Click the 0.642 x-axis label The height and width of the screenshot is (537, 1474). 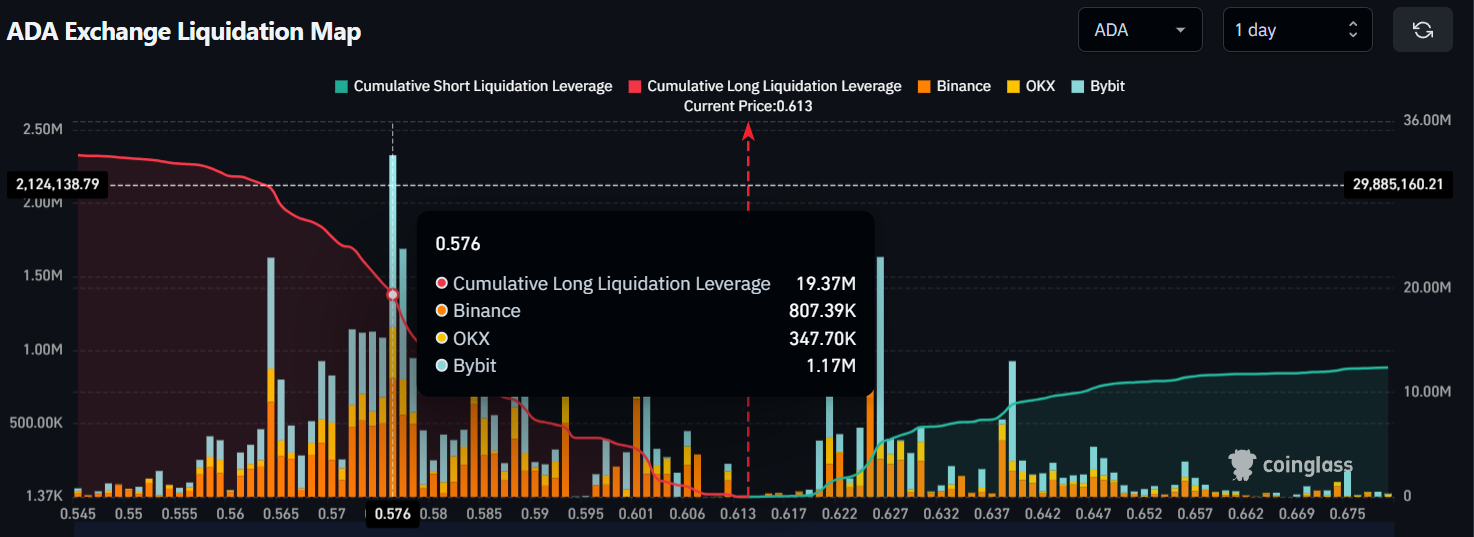[x=1042, y=514]
